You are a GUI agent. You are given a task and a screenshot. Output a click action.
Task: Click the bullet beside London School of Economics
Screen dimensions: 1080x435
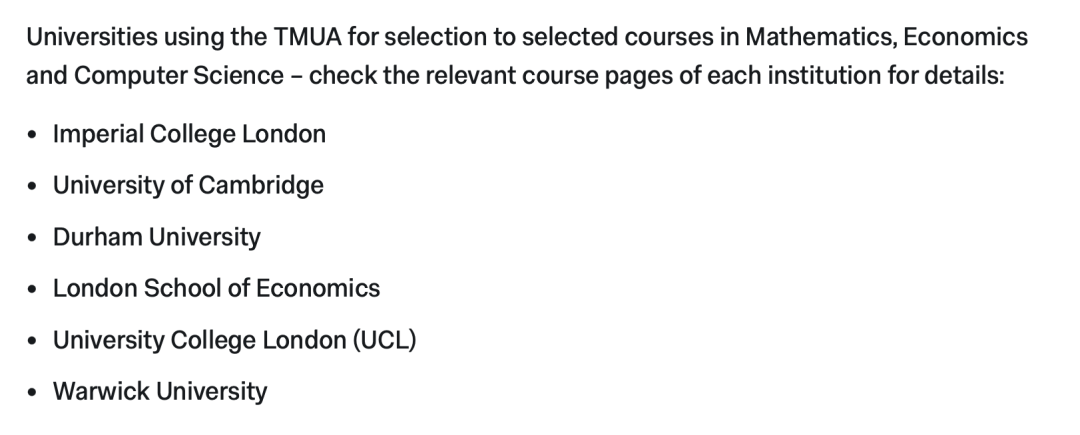click(x=33, y=290)
